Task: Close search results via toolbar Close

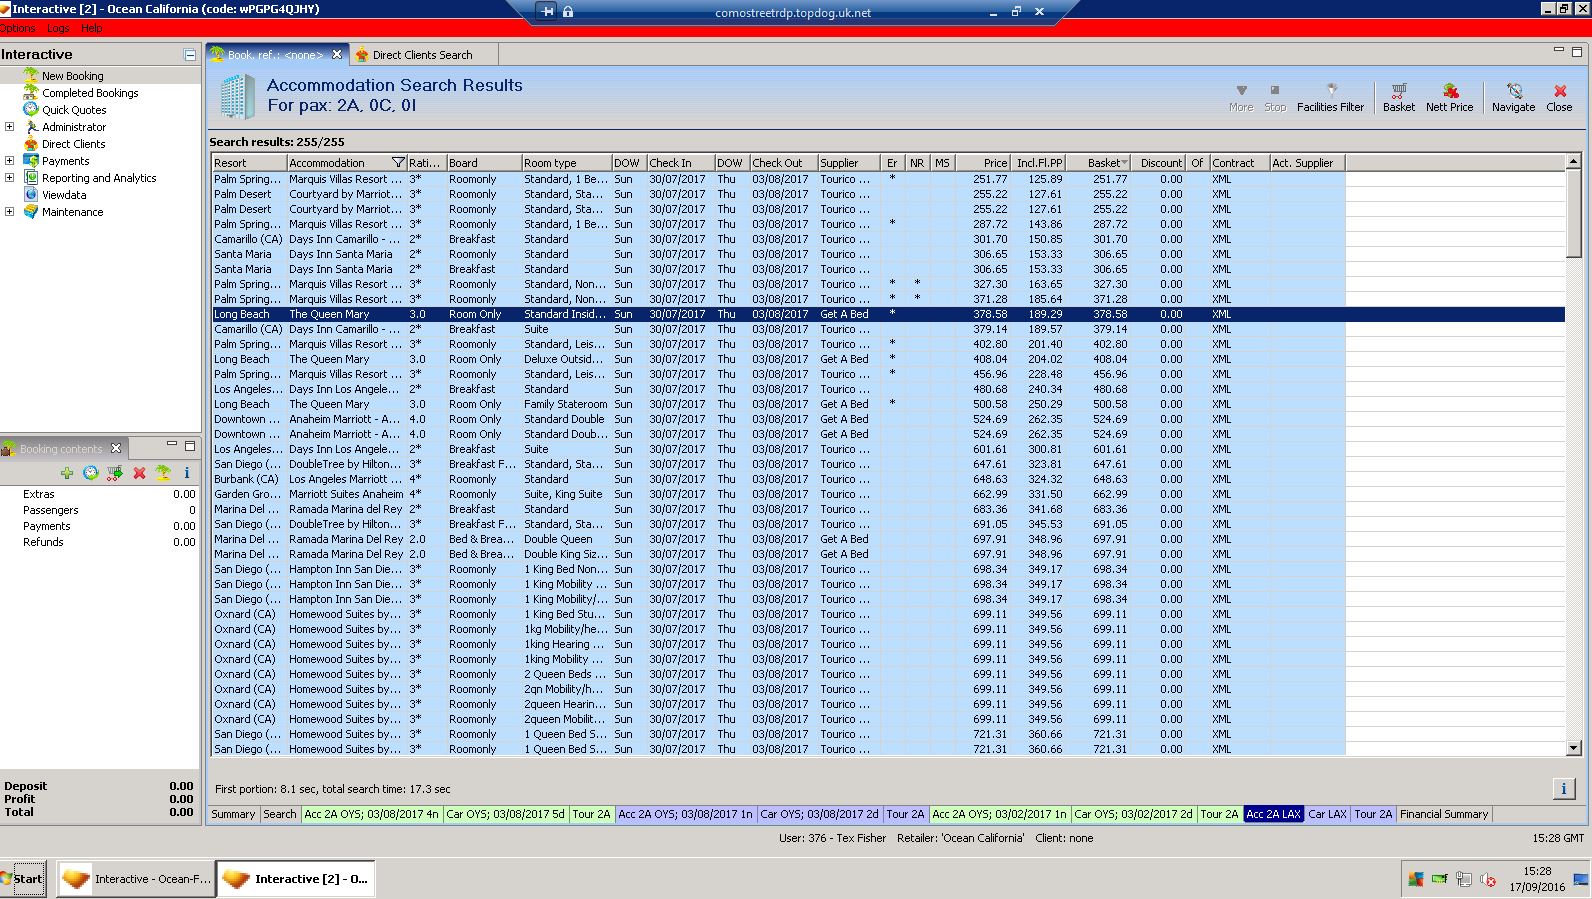Action: point(1559,97)
